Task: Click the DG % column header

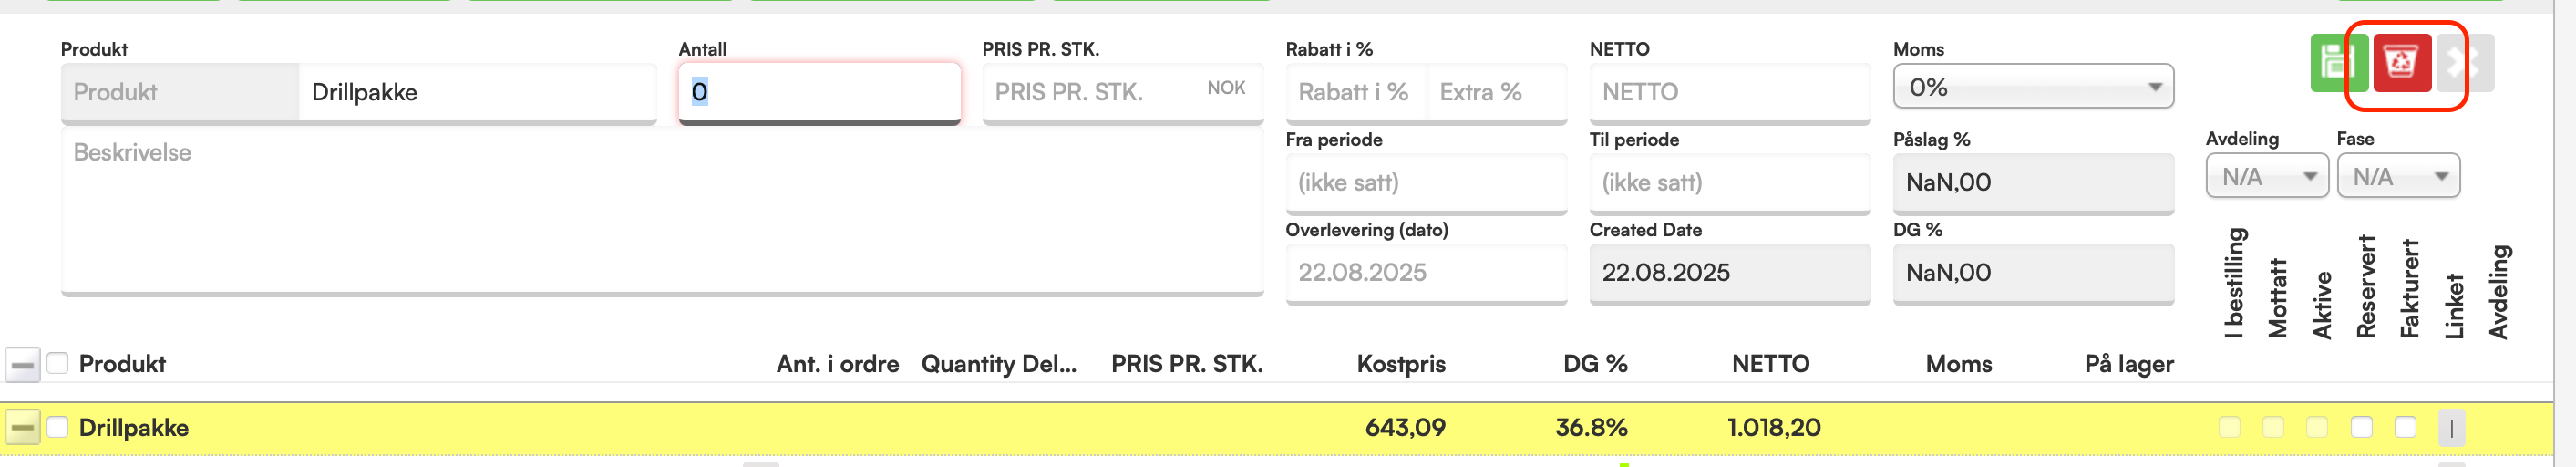Action: 1595,364
